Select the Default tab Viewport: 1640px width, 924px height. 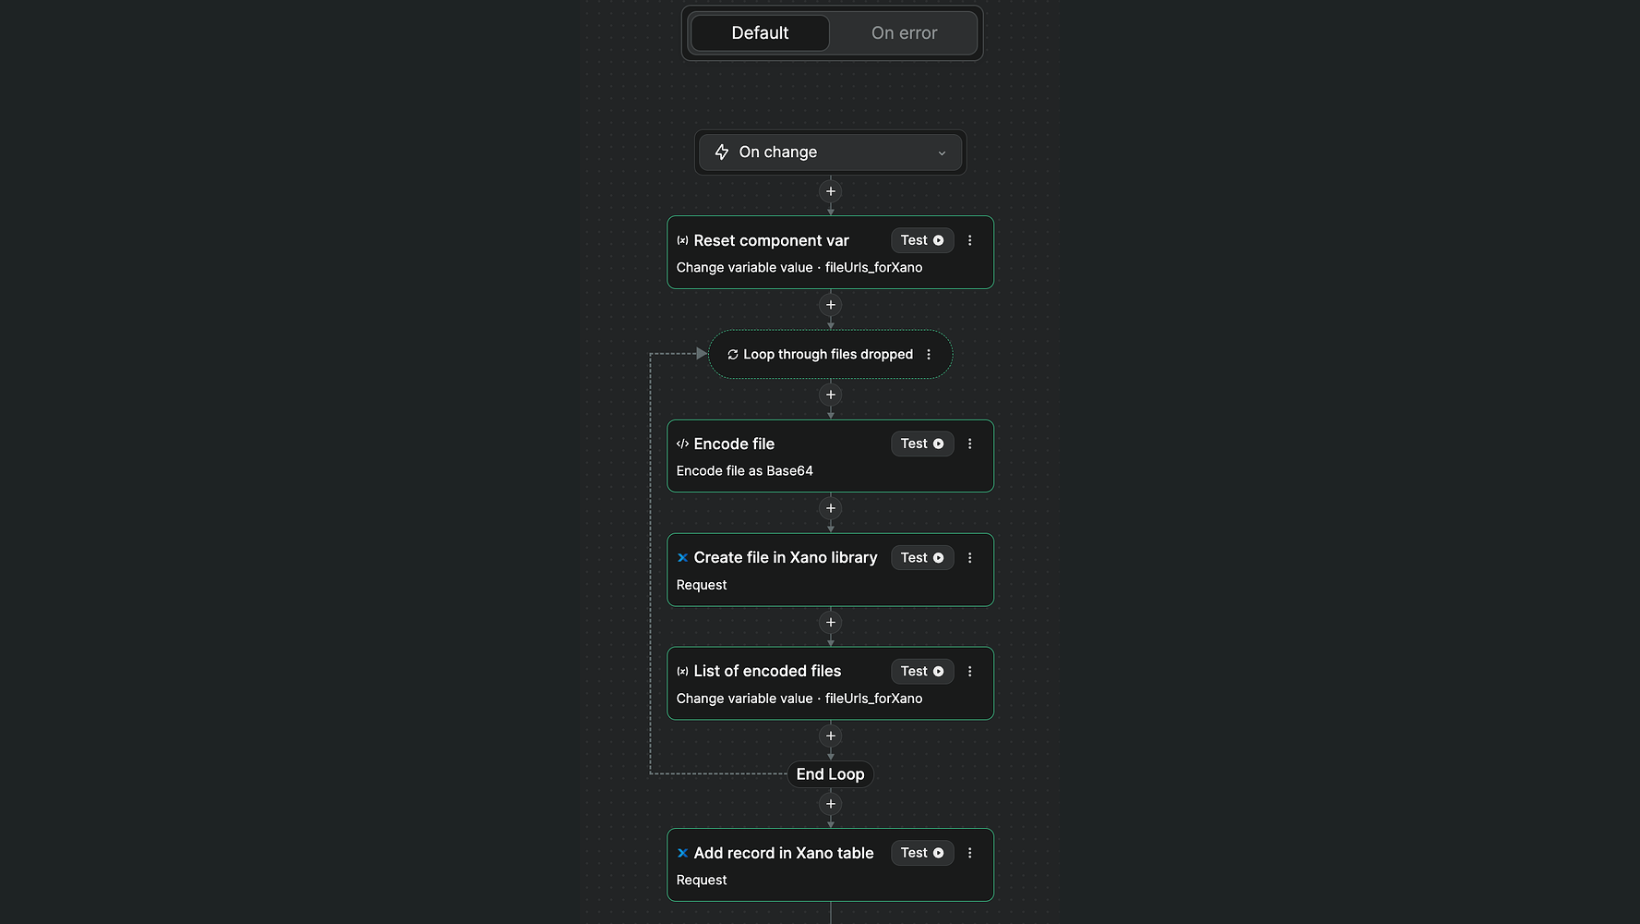[x=759, y=32]
